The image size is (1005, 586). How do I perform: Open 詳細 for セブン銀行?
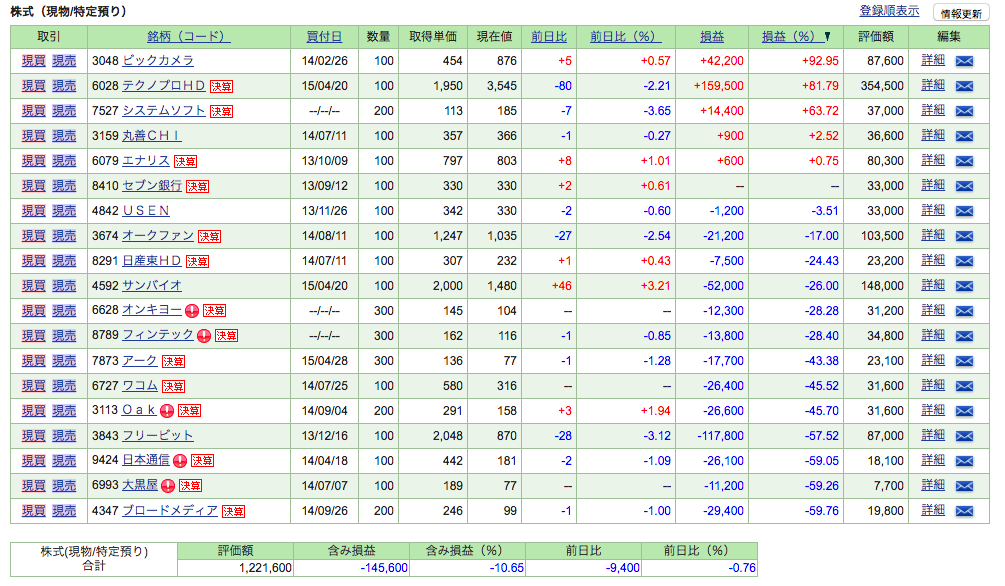click(933, 185)
